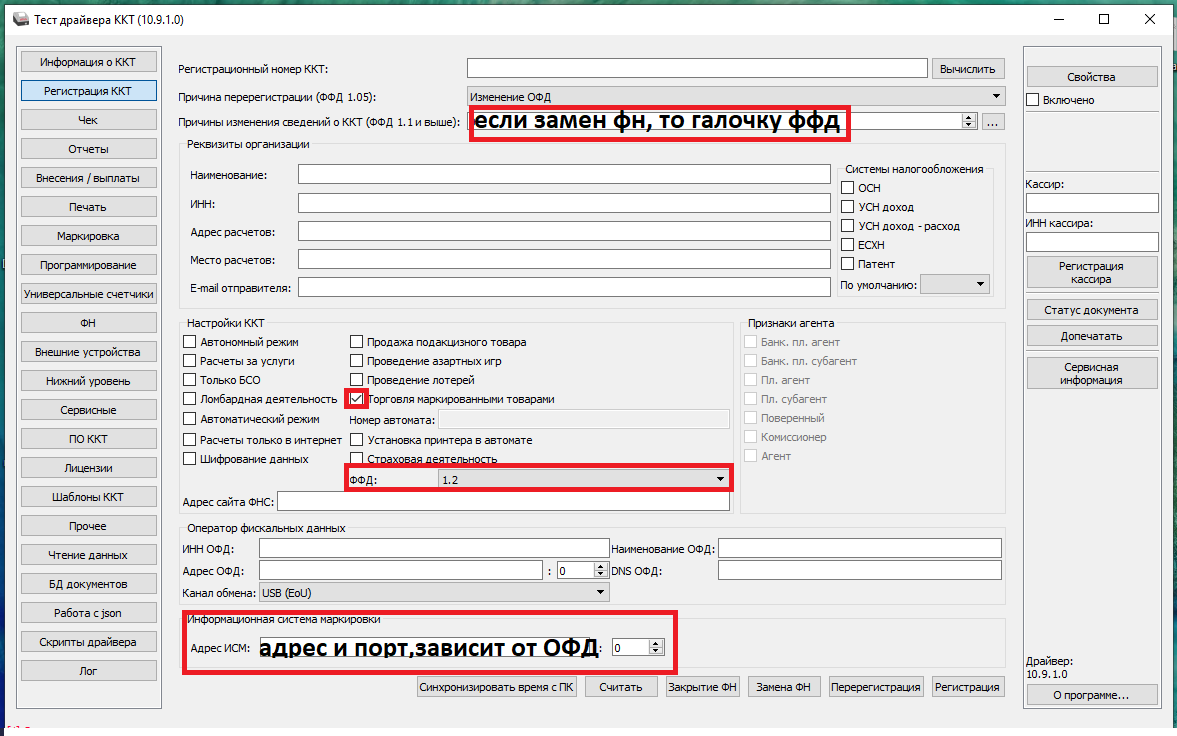Click the Вычислить button
Screen dimensions: 1177x736
coord(967,67)
